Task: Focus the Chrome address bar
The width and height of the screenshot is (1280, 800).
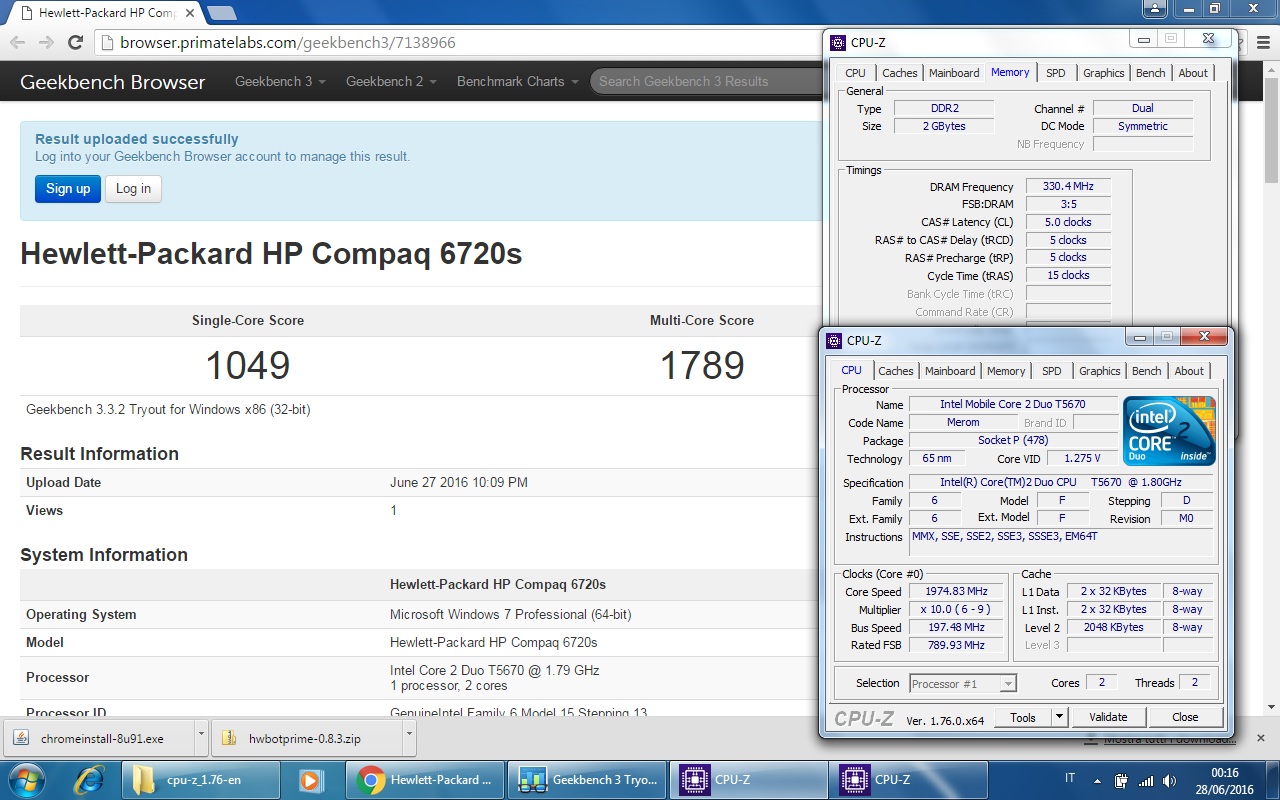Action: click(460, 42)
